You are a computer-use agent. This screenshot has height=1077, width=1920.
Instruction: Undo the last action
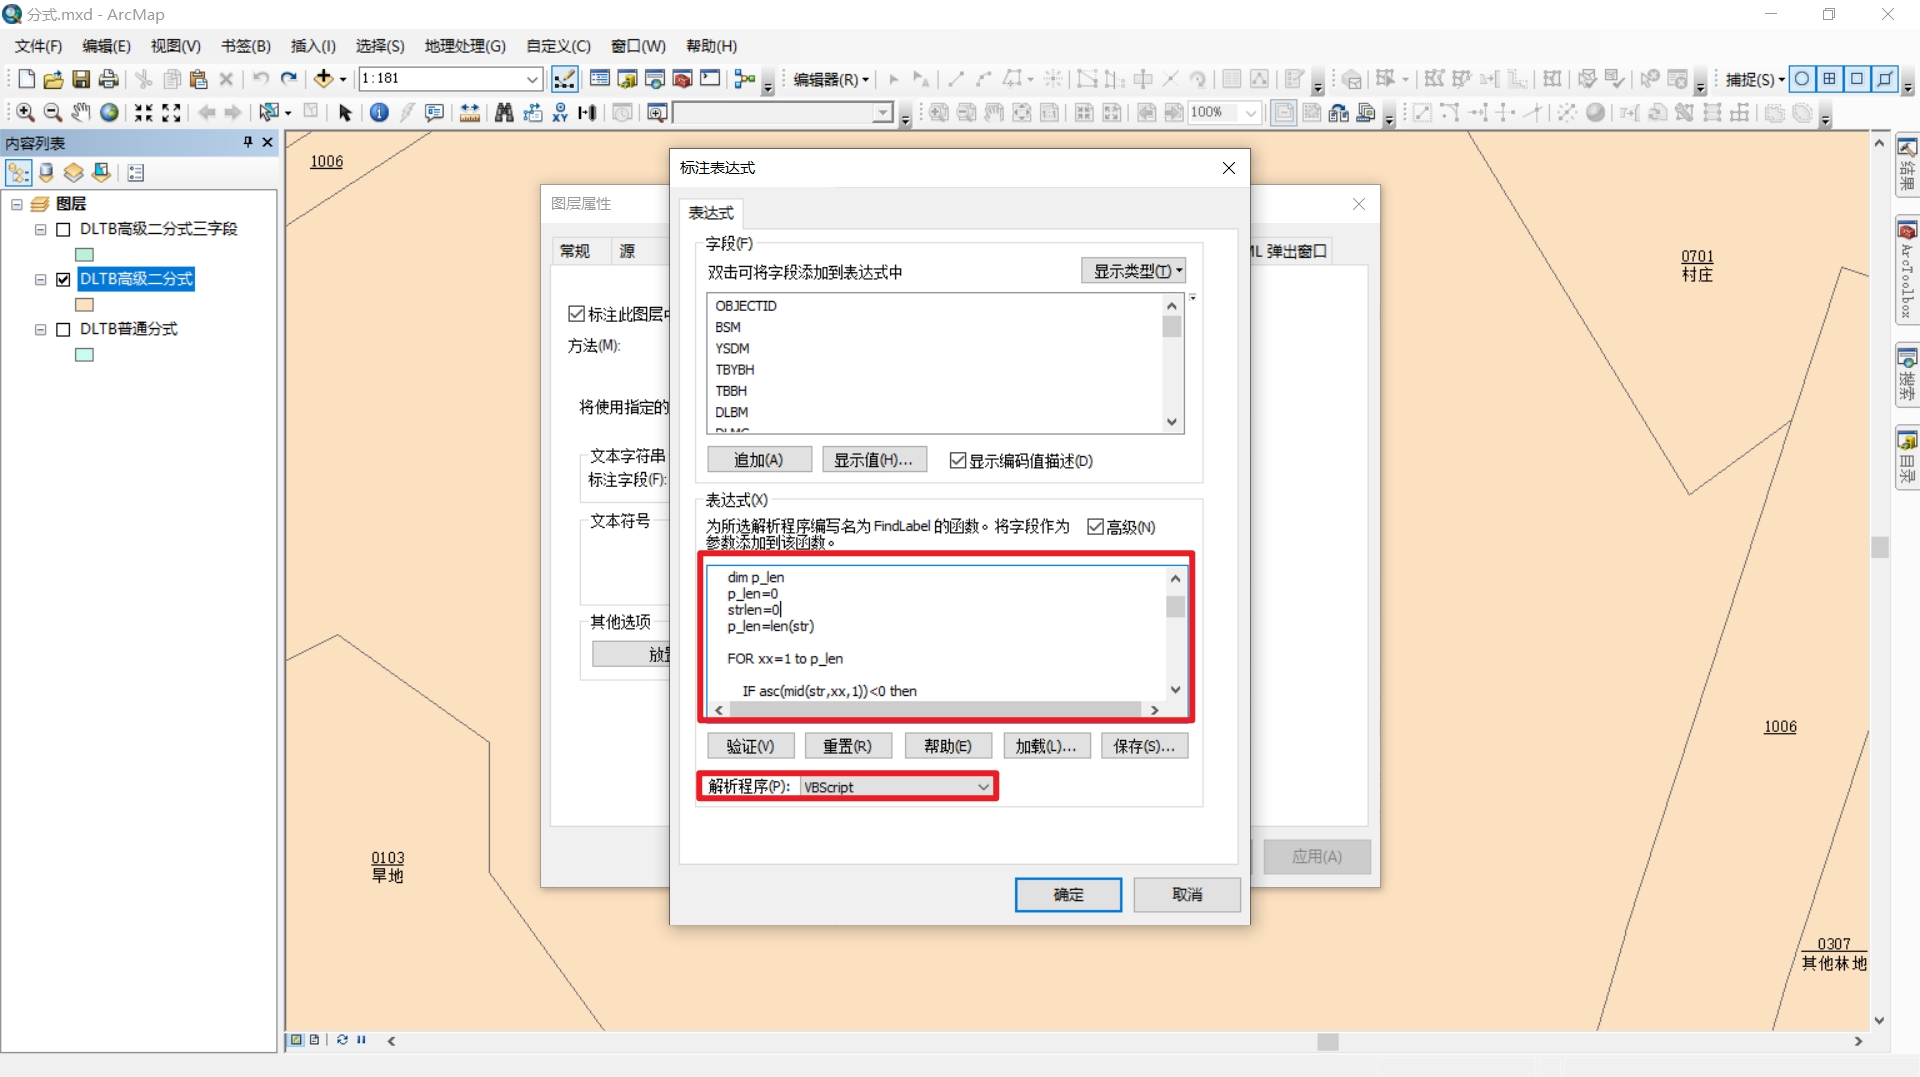pos(260,79)
